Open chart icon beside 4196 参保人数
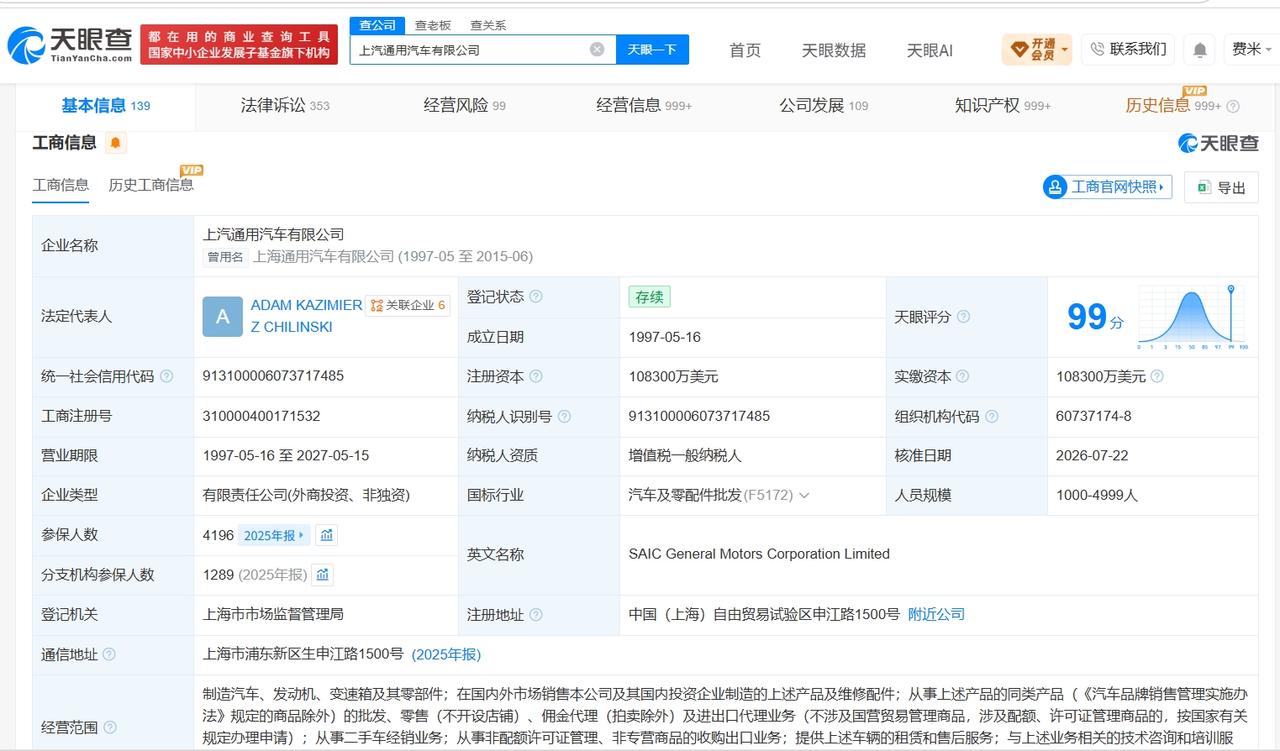The image size is (1280, 751). (x=326, y=535)
